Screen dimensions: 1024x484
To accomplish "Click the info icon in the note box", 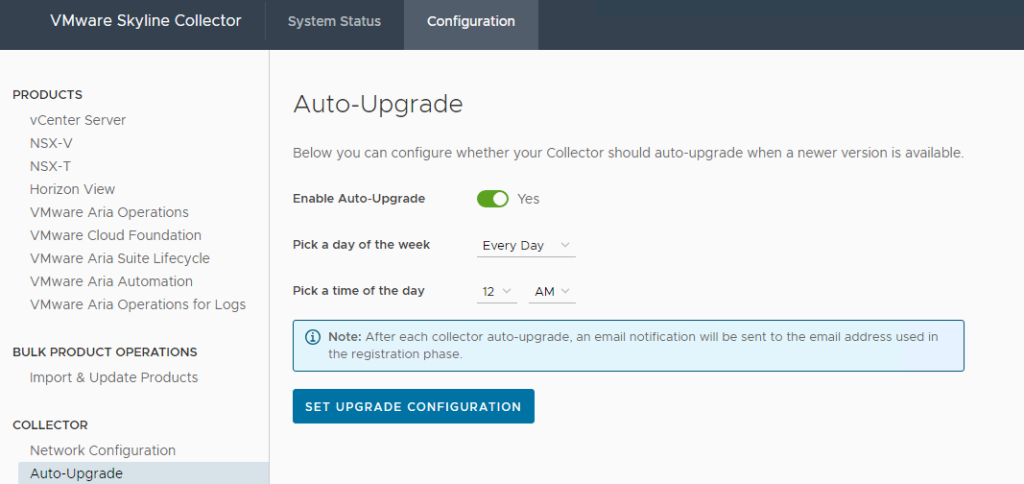I will tap(312, 337).
